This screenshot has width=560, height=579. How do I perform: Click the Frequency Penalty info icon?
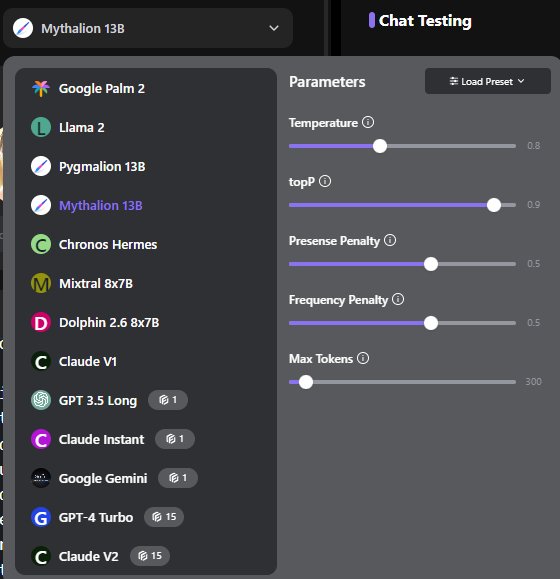click(398, 299)
